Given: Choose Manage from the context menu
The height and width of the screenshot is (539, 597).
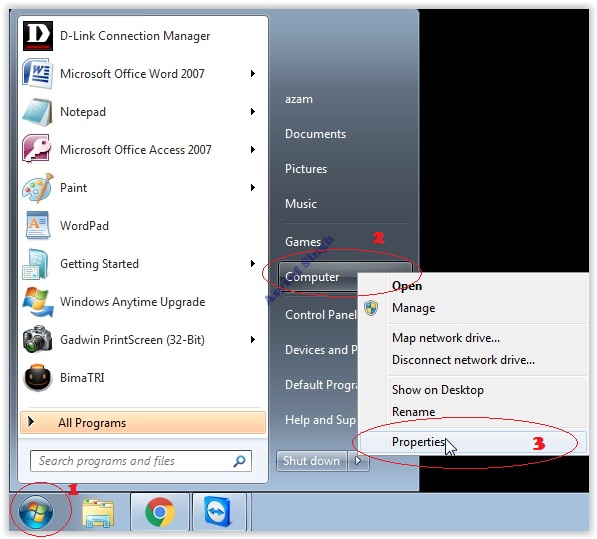Looking at the screenshot, I should 413,308.
